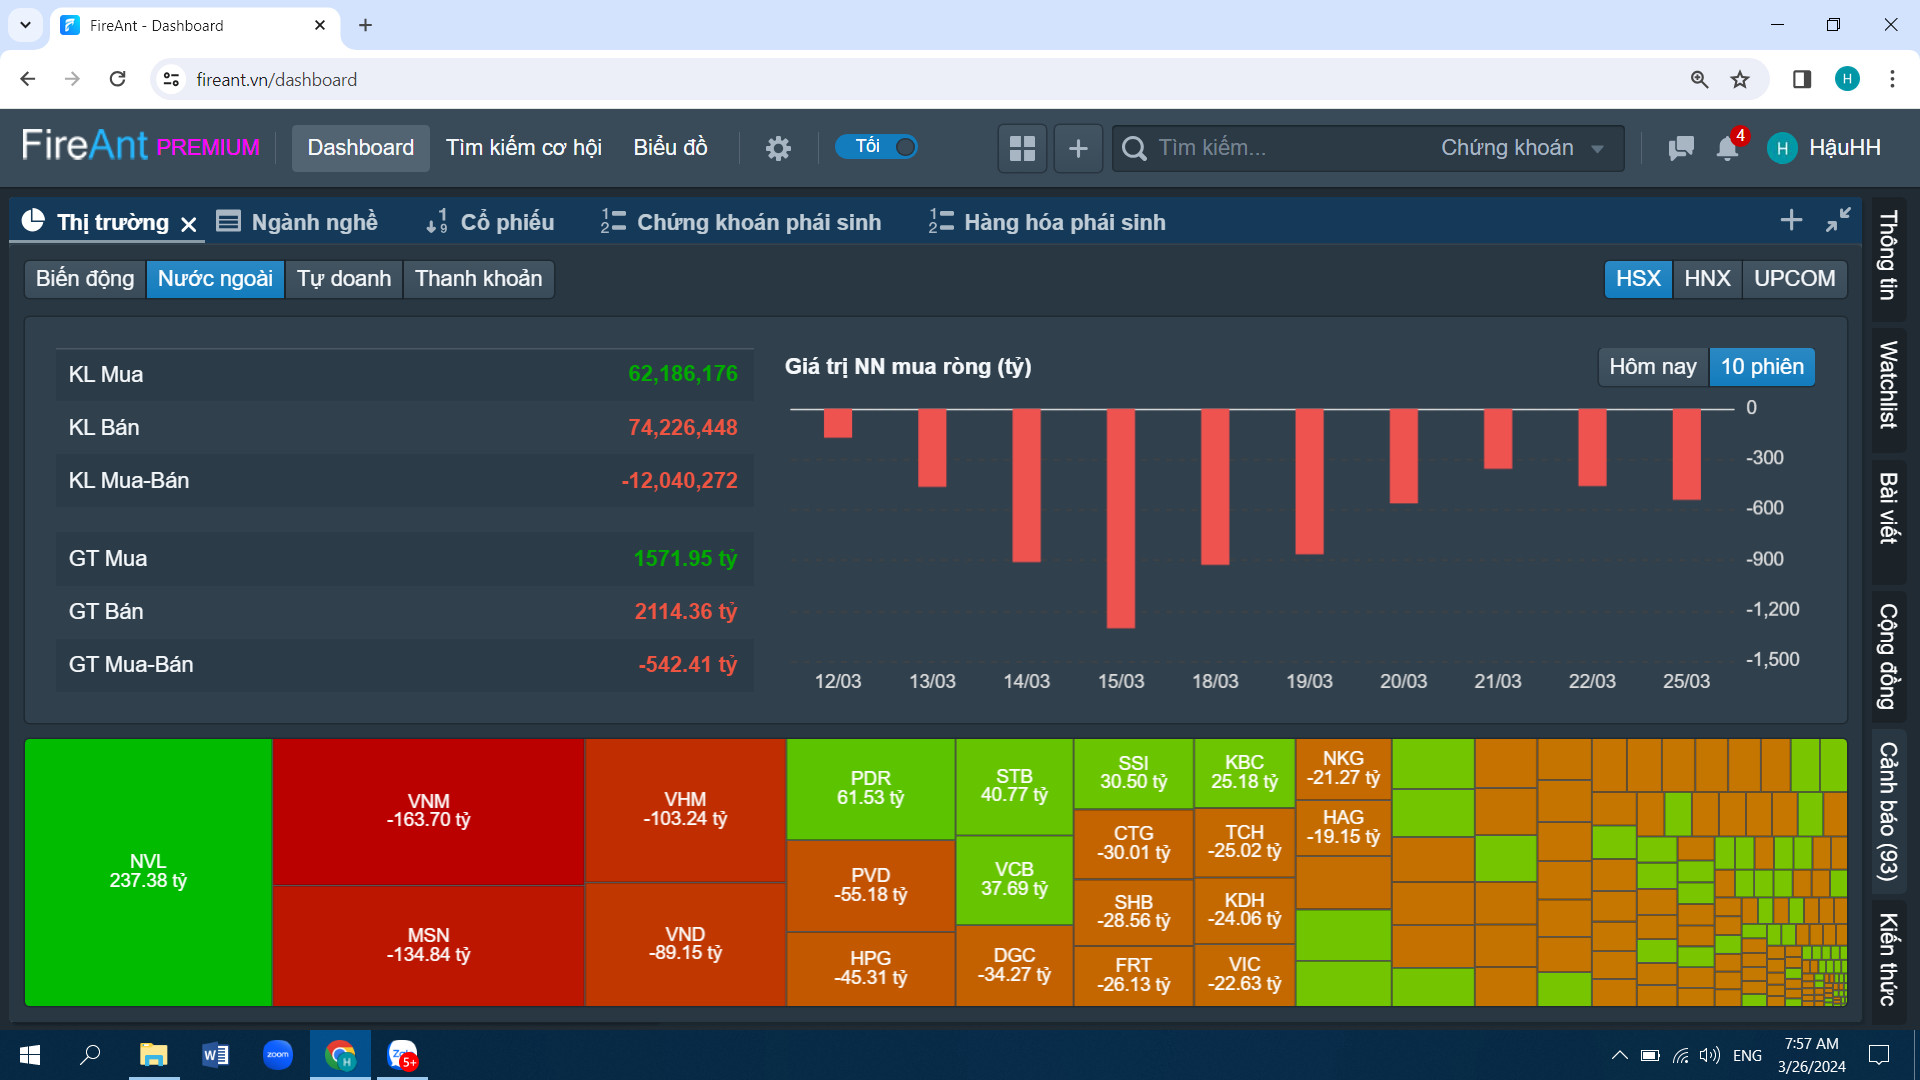
Task: Expand the Cảnh báo (93) side panel
Action: point(1888,810)
